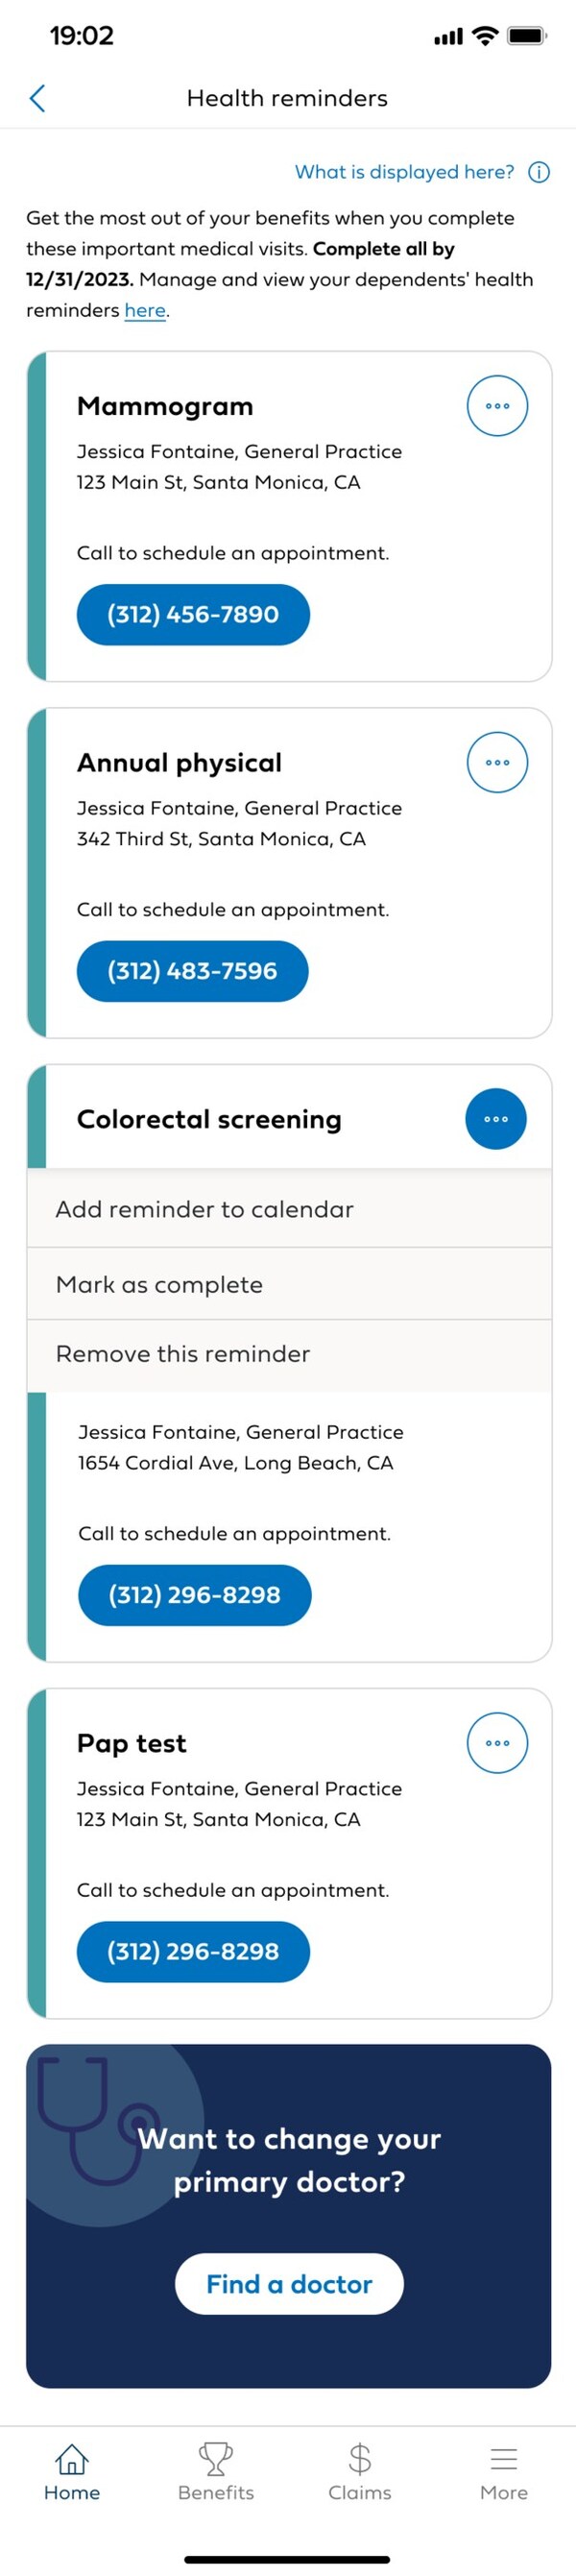Open Benefits trophy icon tab
The image size is (576, 2576).
[x=216, y=2458]
